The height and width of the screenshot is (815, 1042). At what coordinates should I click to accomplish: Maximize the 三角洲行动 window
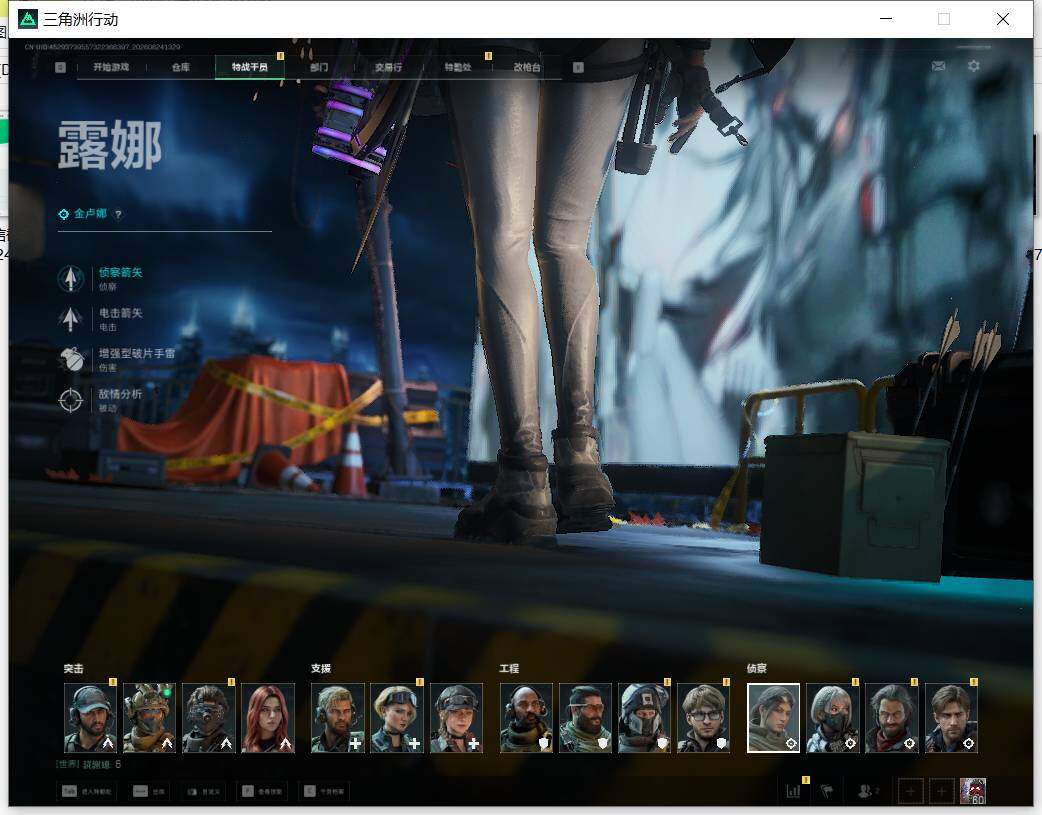click(x=944, y=19)
